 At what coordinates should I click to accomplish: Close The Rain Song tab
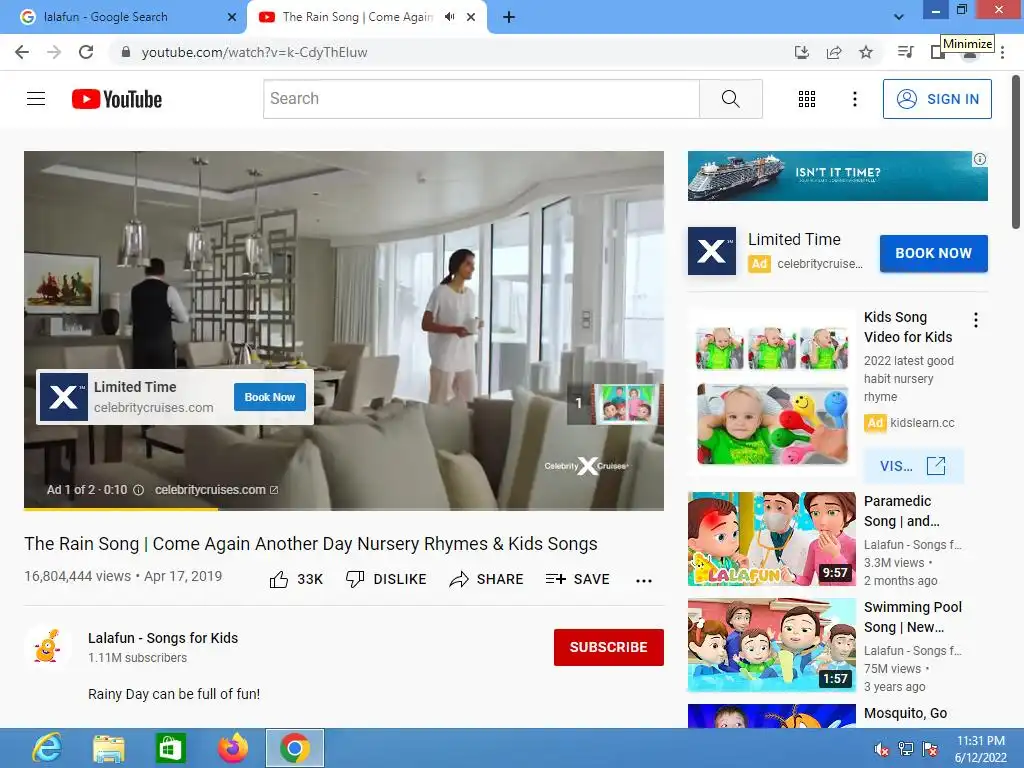[x=471, y=17]
